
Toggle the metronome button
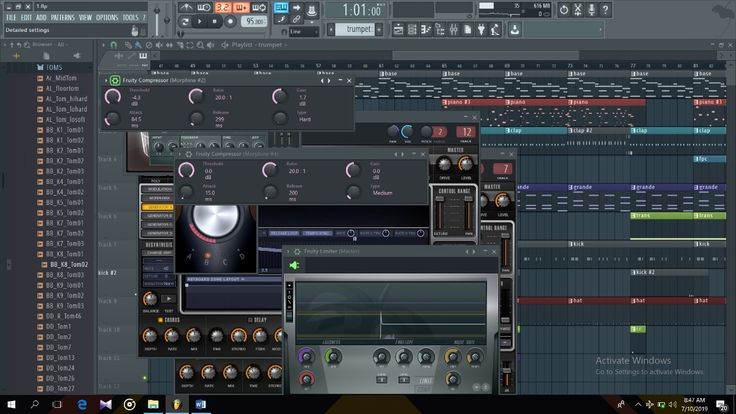click(186, 8)
